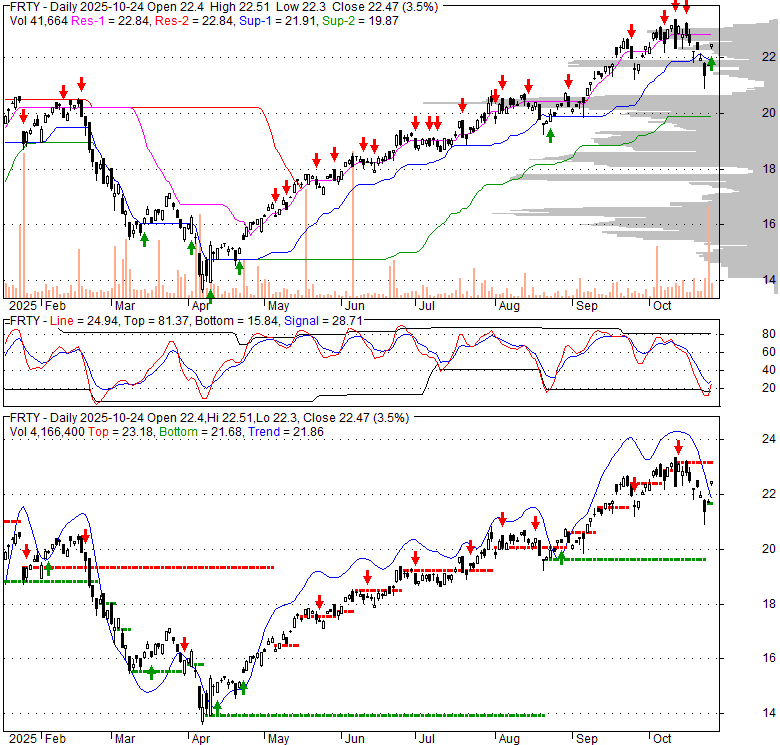Click the oscillator Top = 81.37 label

pyautogui.click(x=156, y=321)
